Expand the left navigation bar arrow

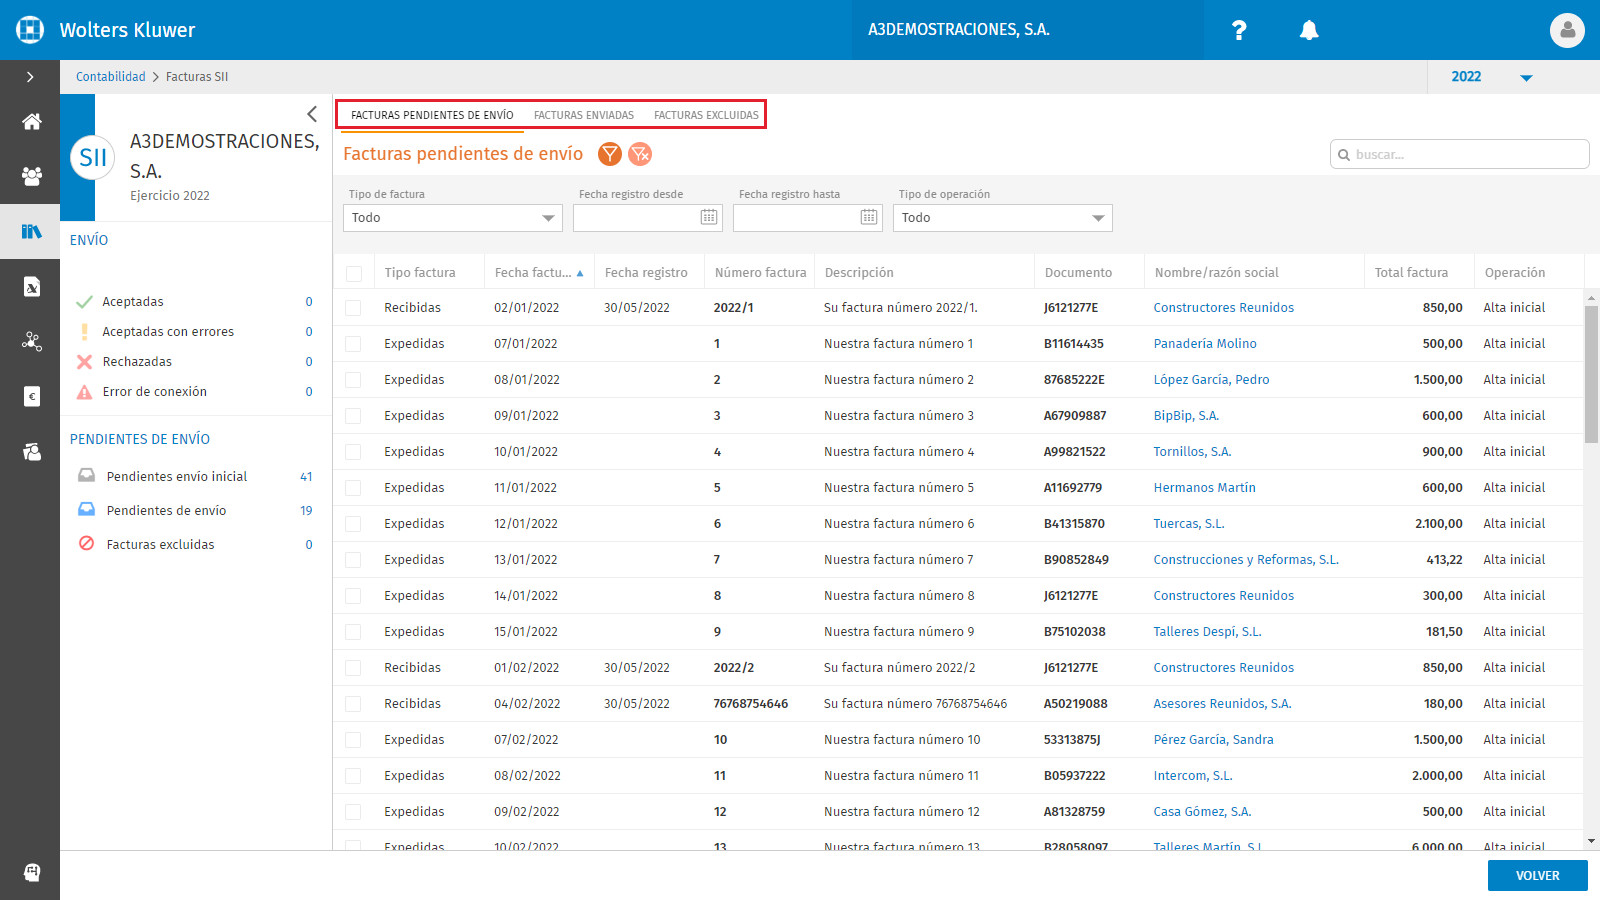pyautogui.click(x=30, y=77)
